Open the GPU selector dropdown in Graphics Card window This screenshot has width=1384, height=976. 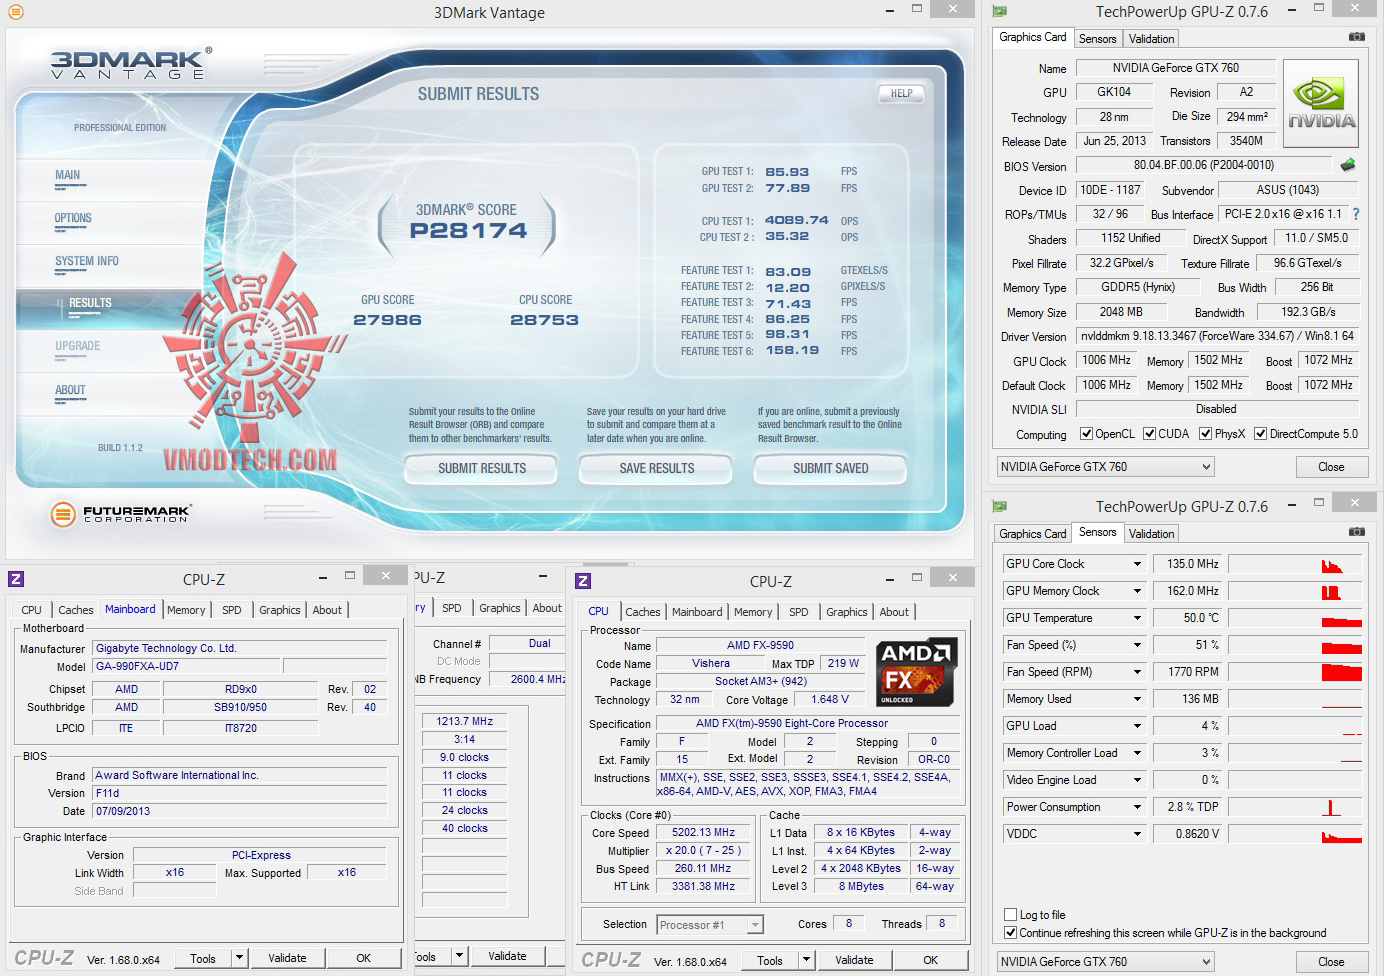tap(1106, 467)
